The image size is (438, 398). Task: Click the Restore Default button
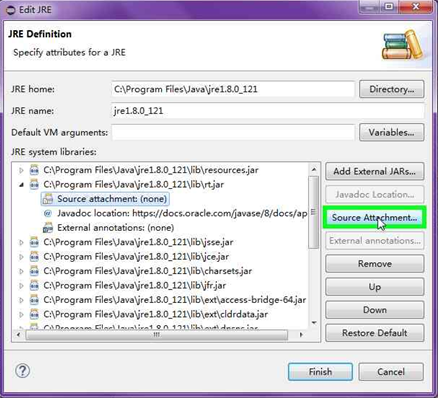[x=375, y=333]
